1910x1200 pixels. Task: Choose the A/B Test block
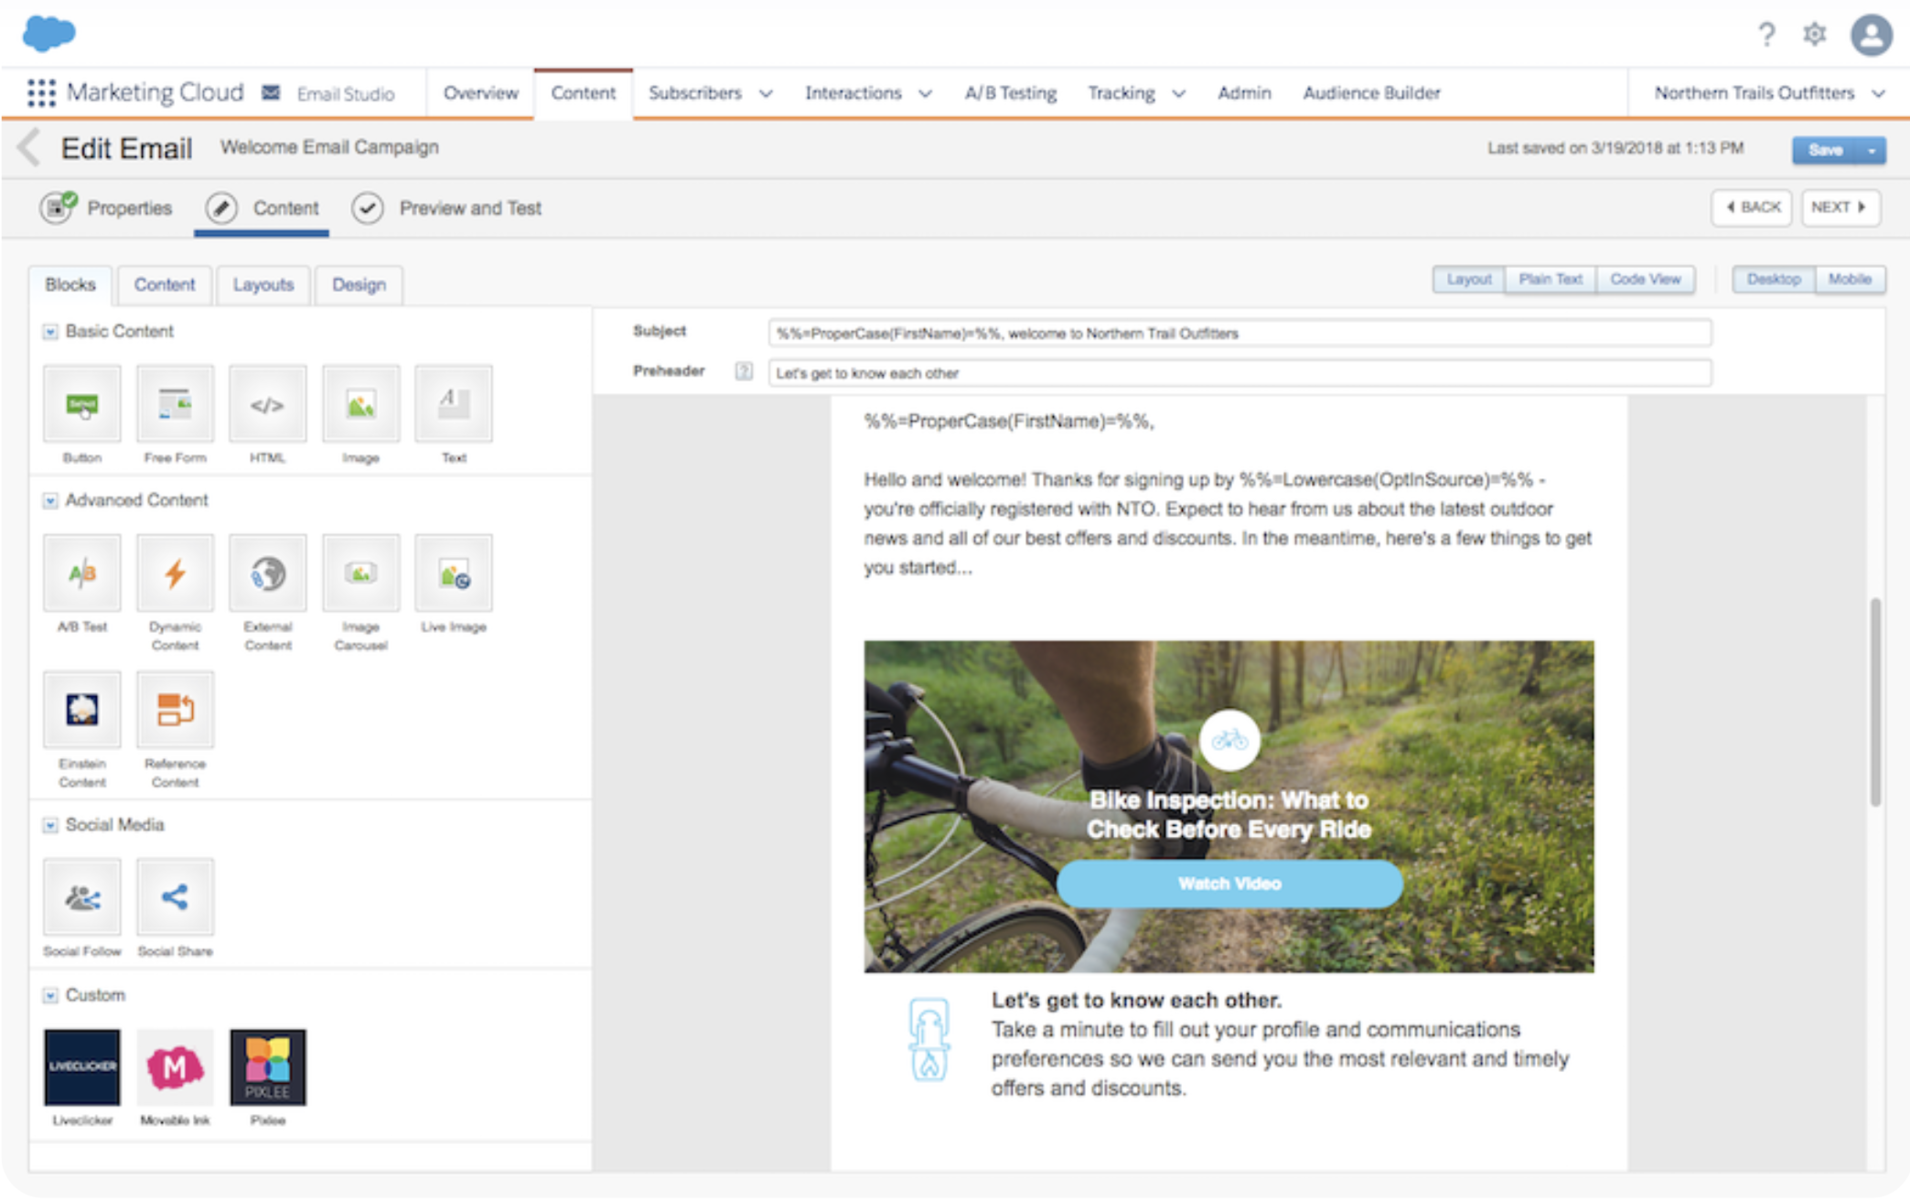coord(81,573)
